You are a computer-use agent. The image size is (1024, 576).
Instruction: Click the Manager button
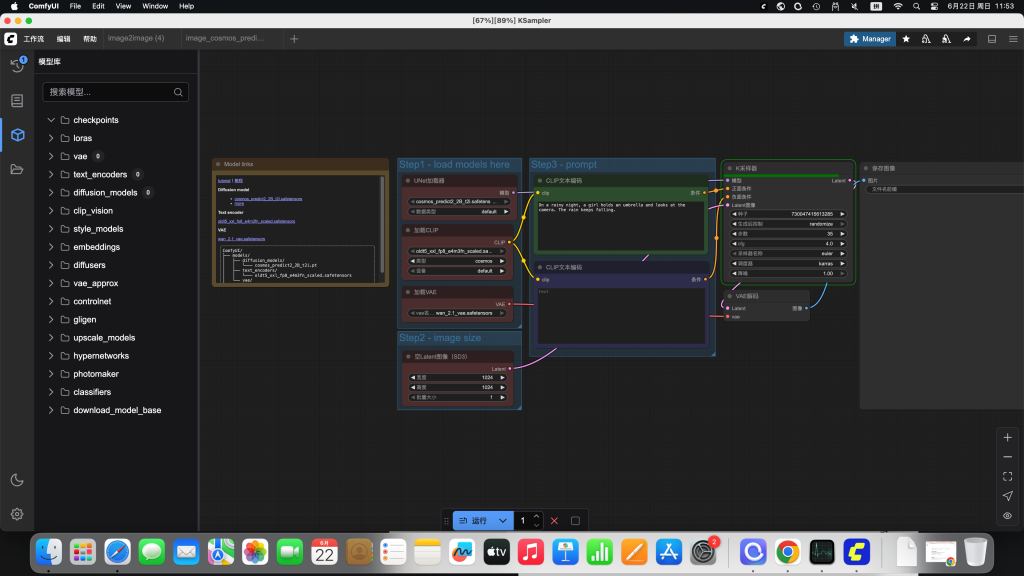coord(870,39)
